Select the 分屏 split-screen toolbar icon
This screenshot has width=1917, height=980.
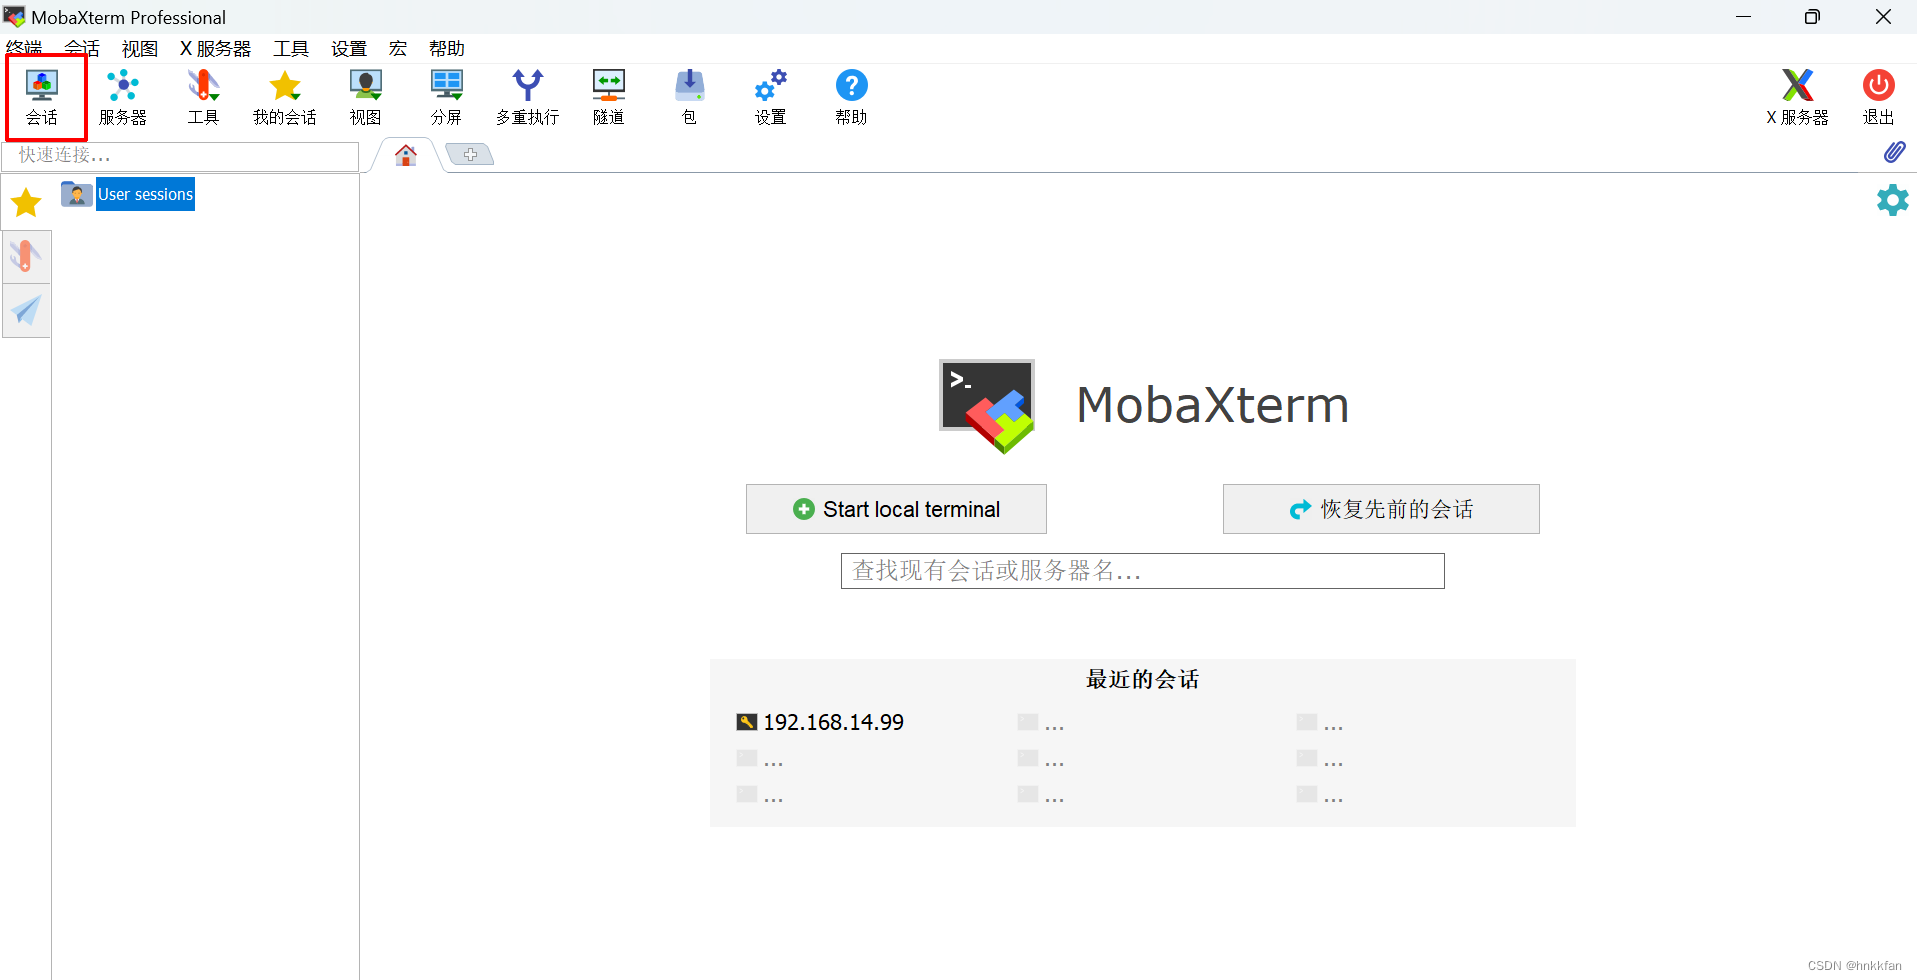[x=446, y=97]
